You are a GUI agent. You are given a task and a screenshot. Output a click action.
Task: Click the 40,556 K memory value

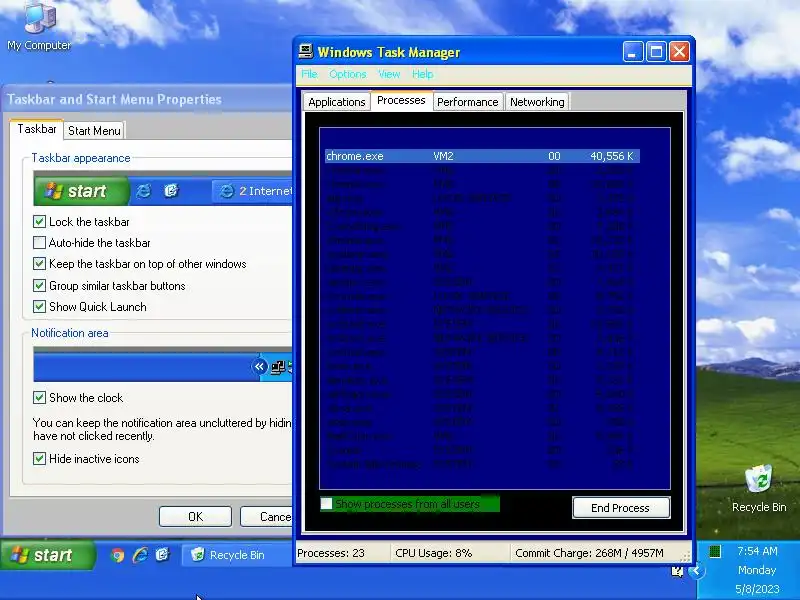[x=612, y=156]
